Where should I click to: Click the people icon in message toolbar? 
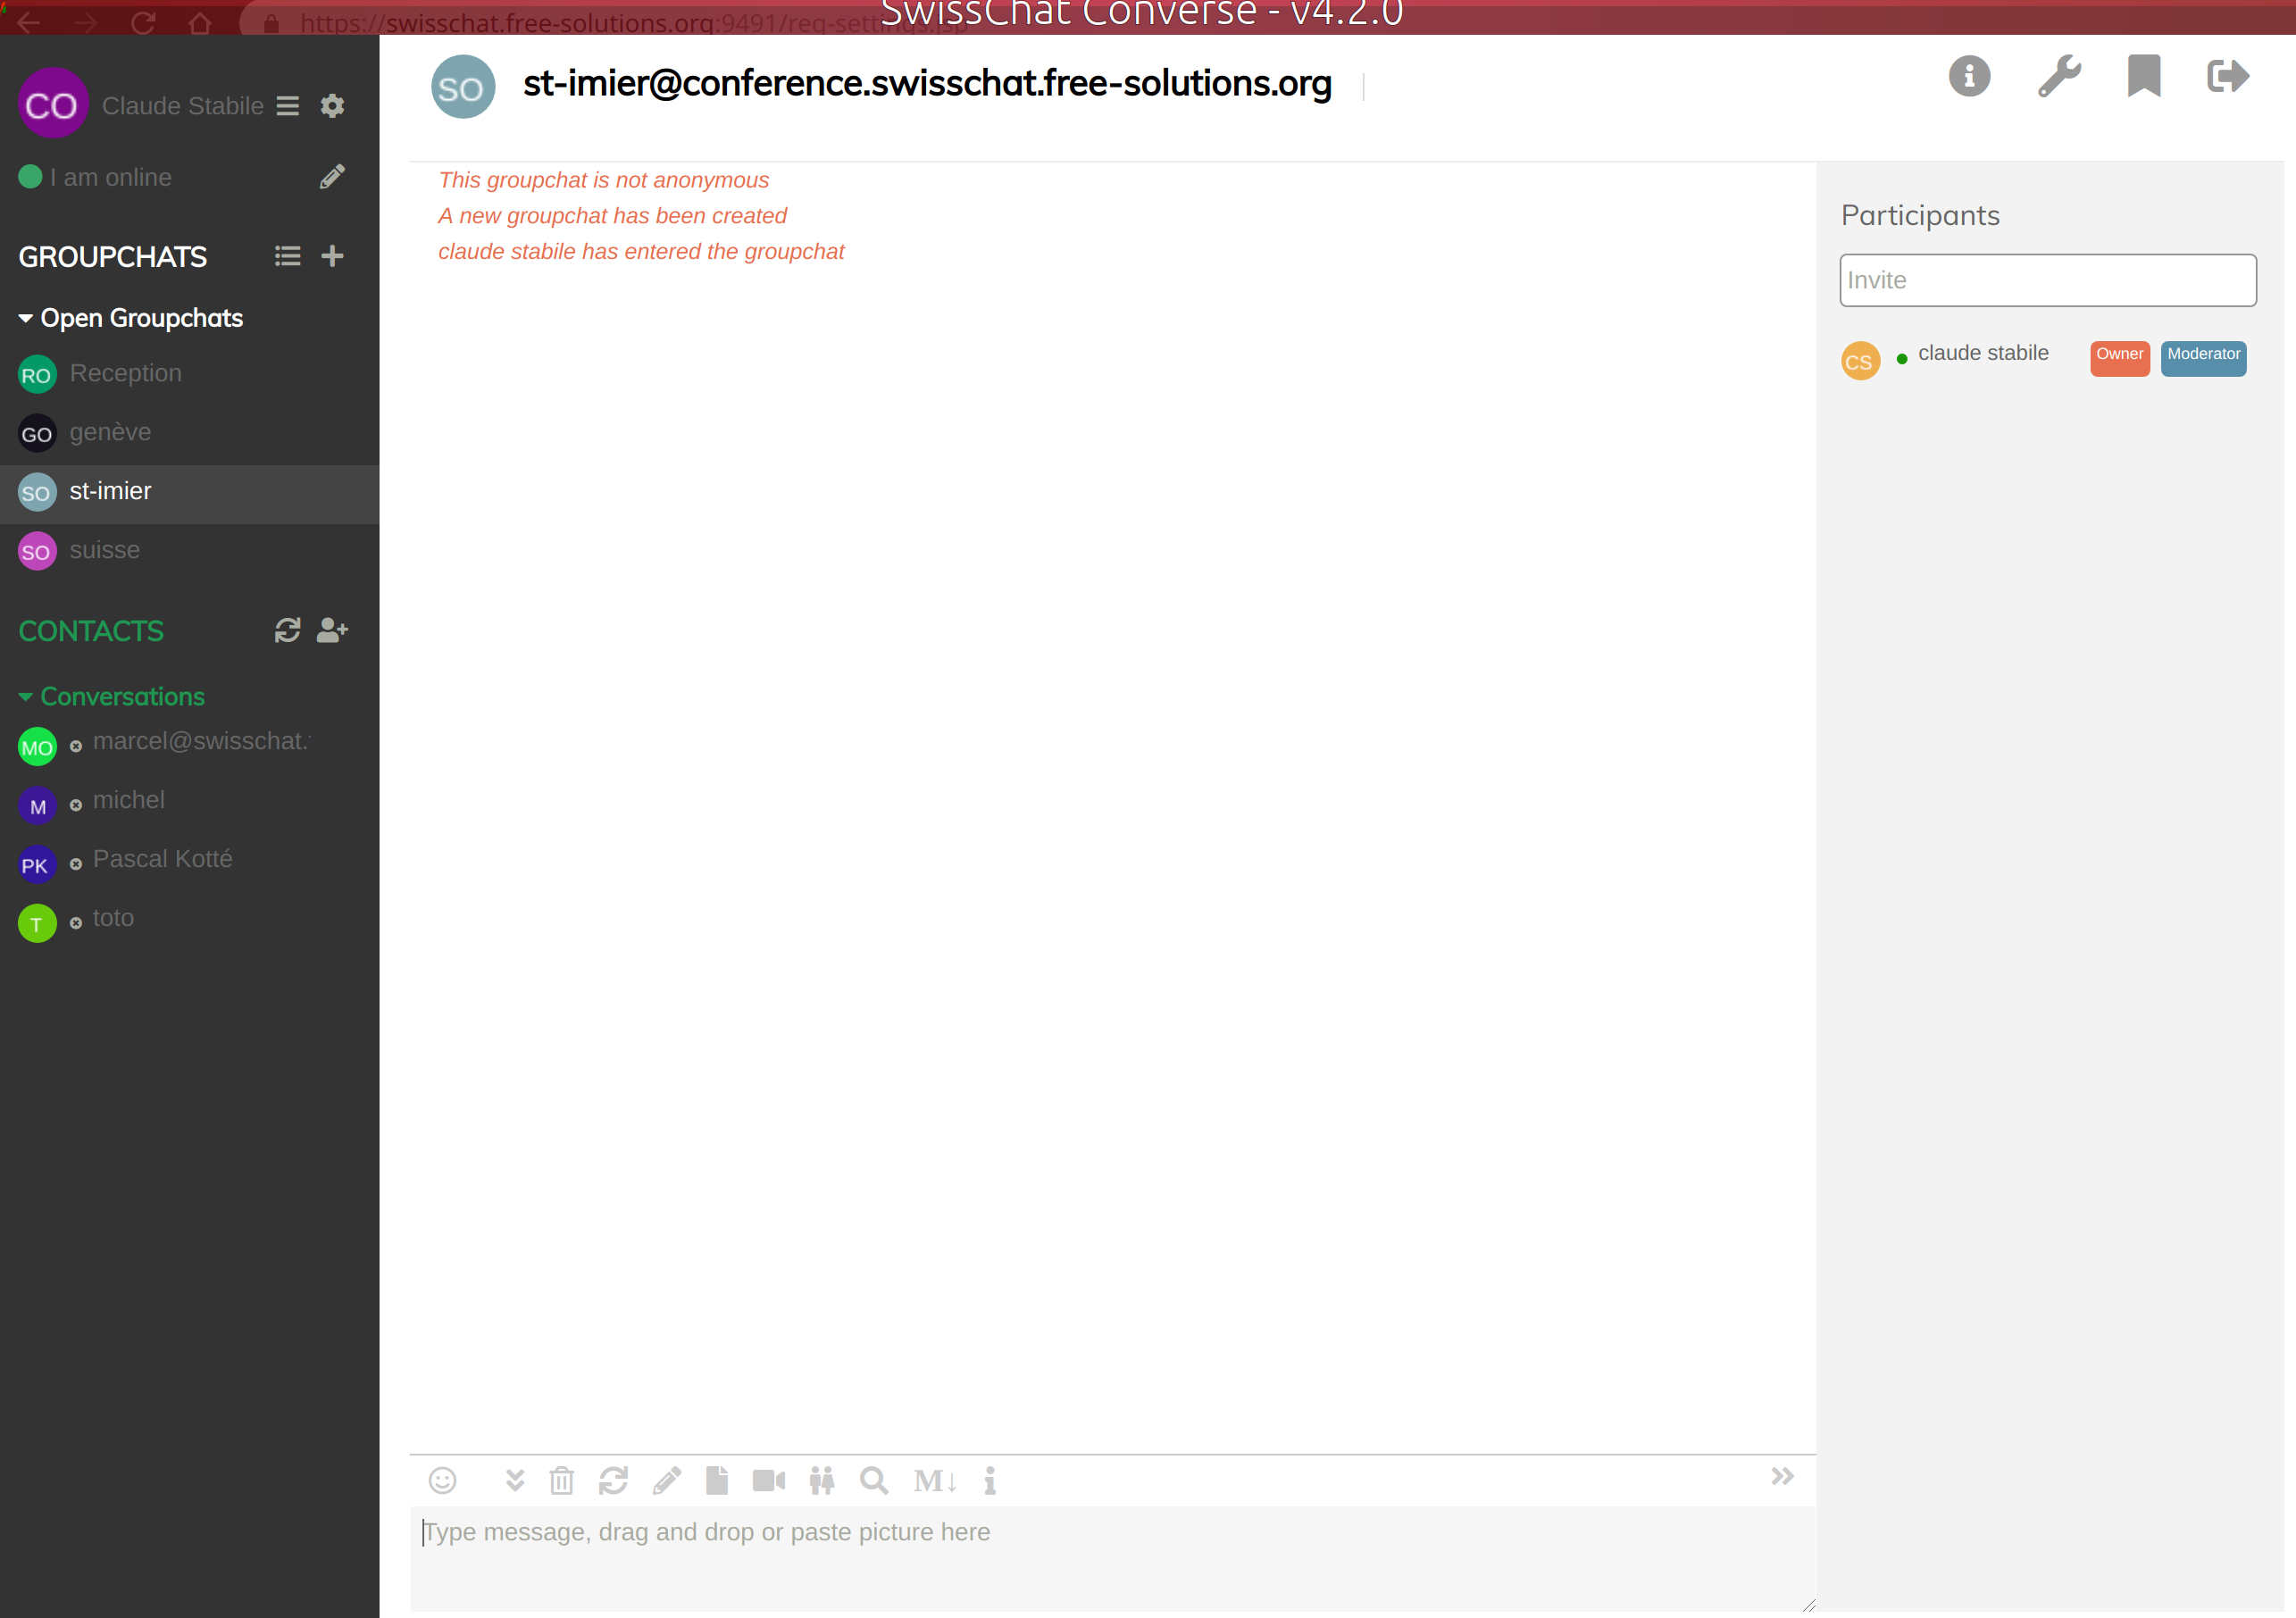(822, 1480)
